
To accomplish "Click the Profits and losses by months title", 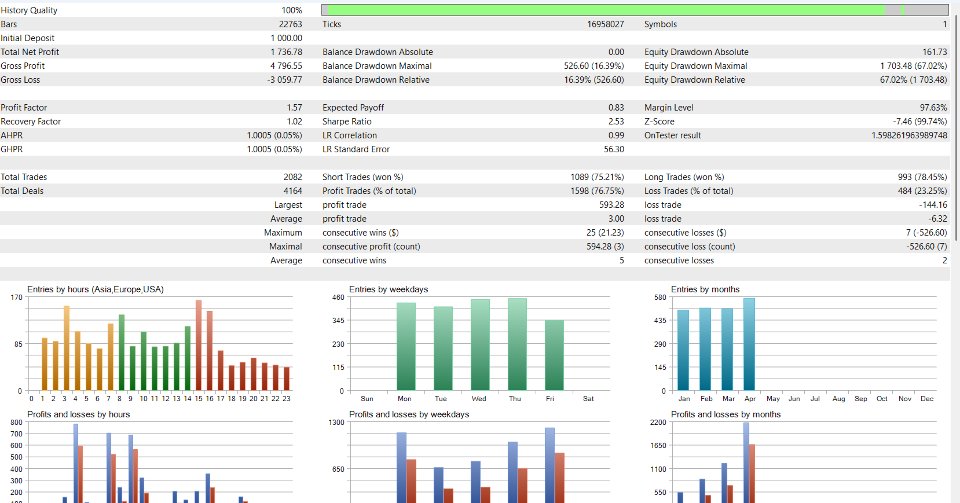I will (x=726, y=414).
